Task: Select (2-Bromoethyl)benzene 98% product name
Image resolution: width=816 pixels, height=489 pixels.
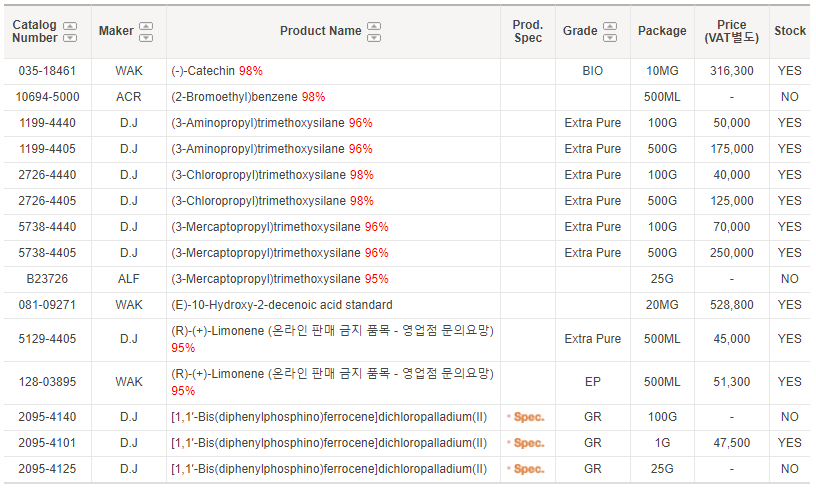Action: pyautogui.click(x=248, y=97)
